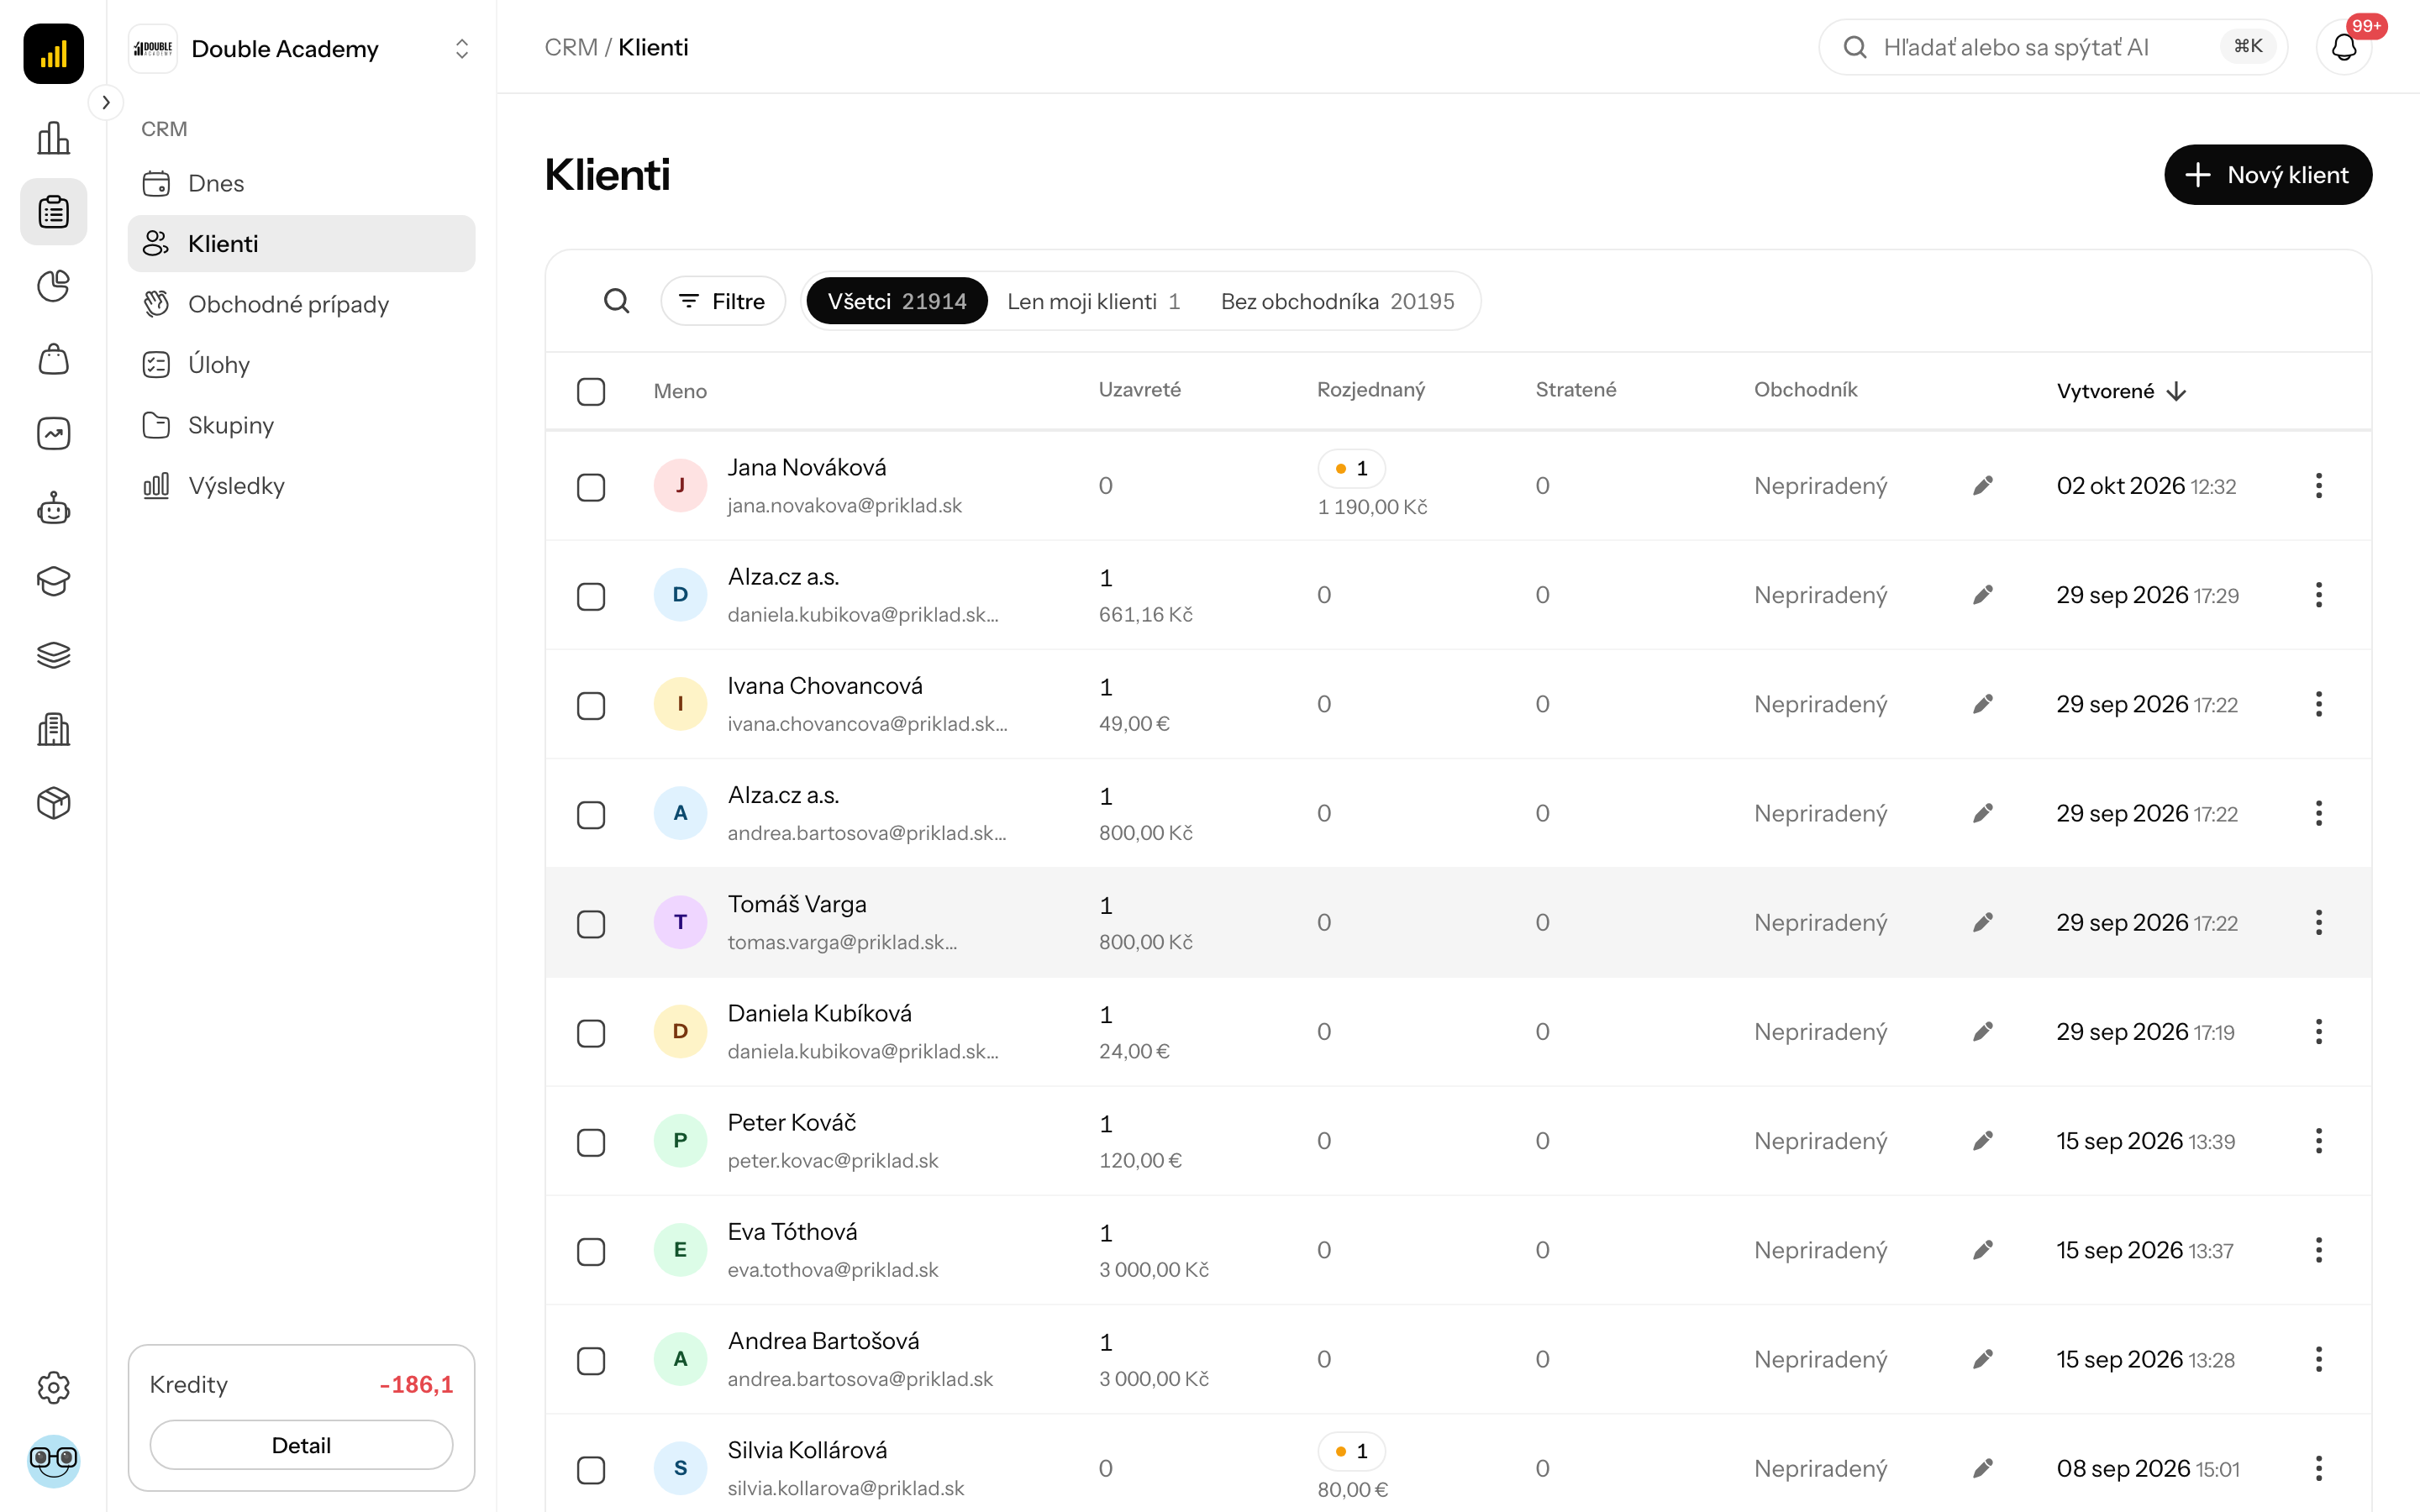Open the shopping bag sidebar icon
The height and width of the screenshot is (1512, 2420).
point(53,360)
